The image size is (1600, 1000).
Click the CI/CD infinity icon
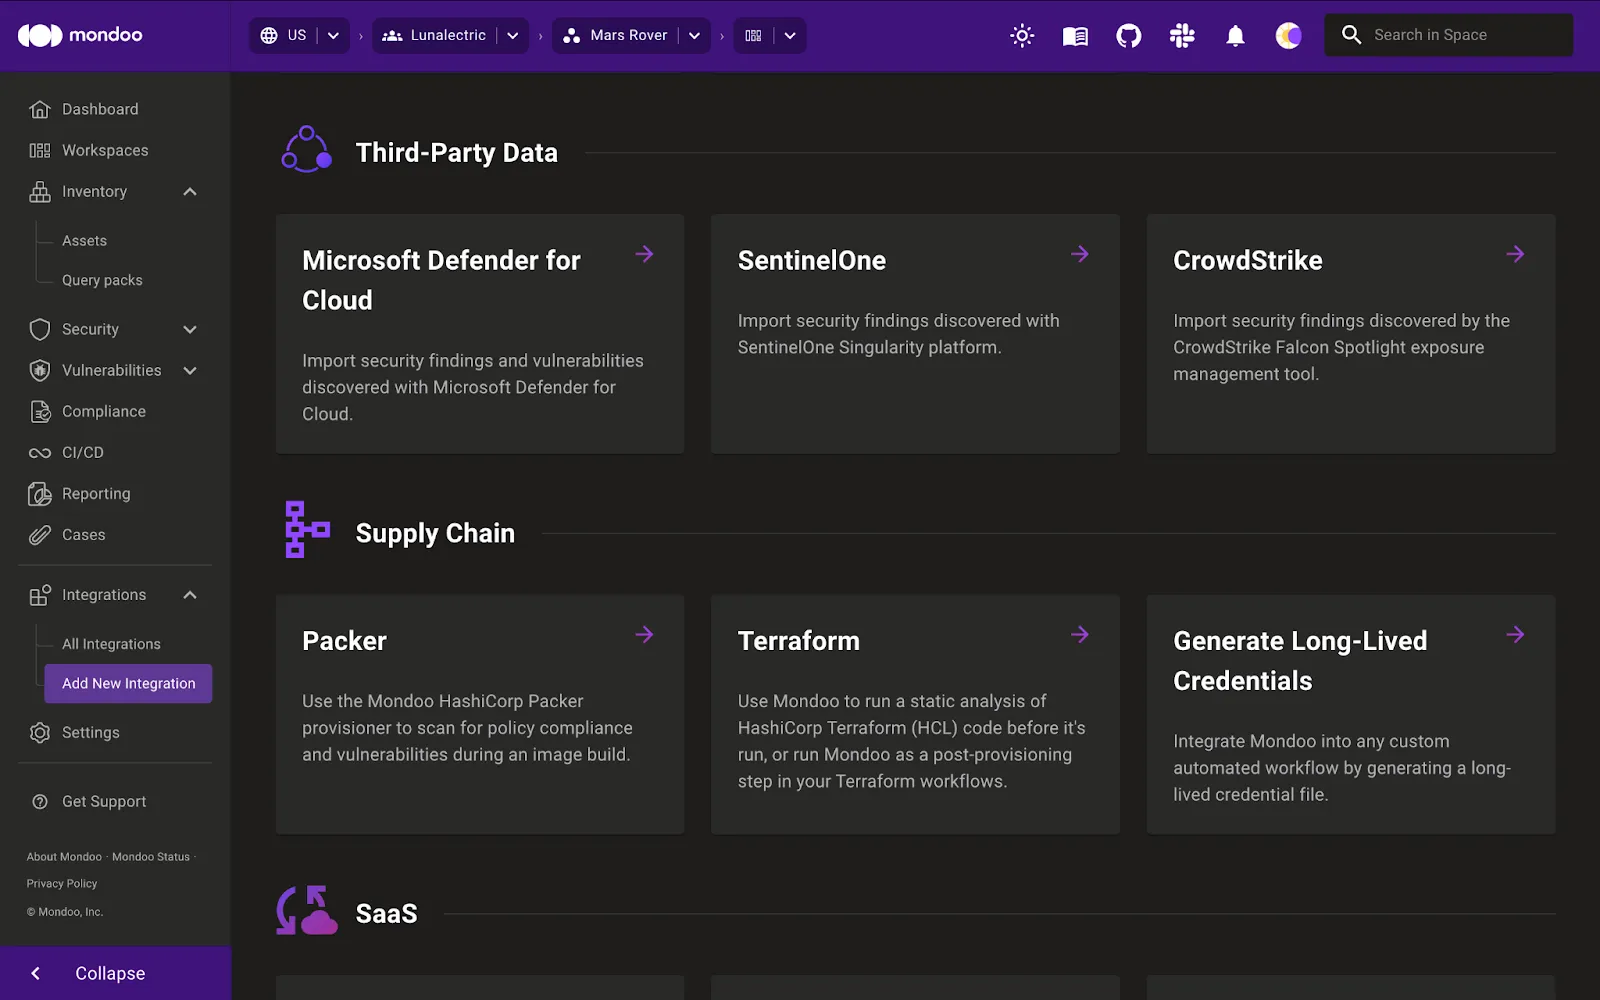click(x=40, y=453)
